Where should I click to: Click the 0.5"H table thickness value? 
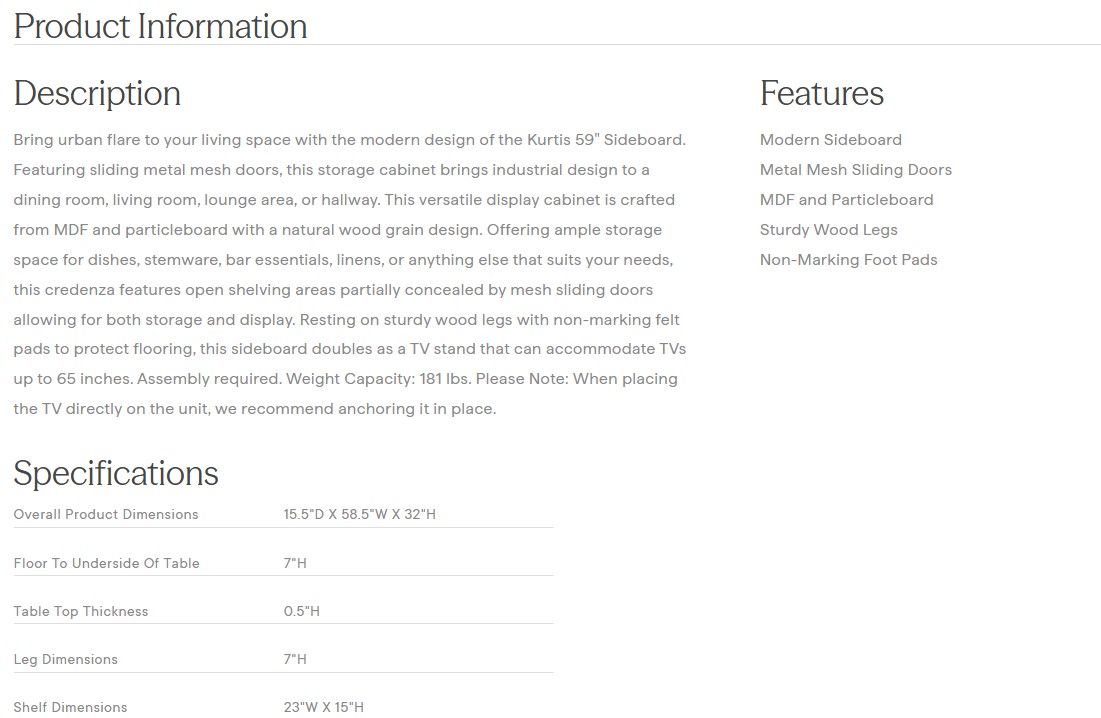[x=301, y=611]
